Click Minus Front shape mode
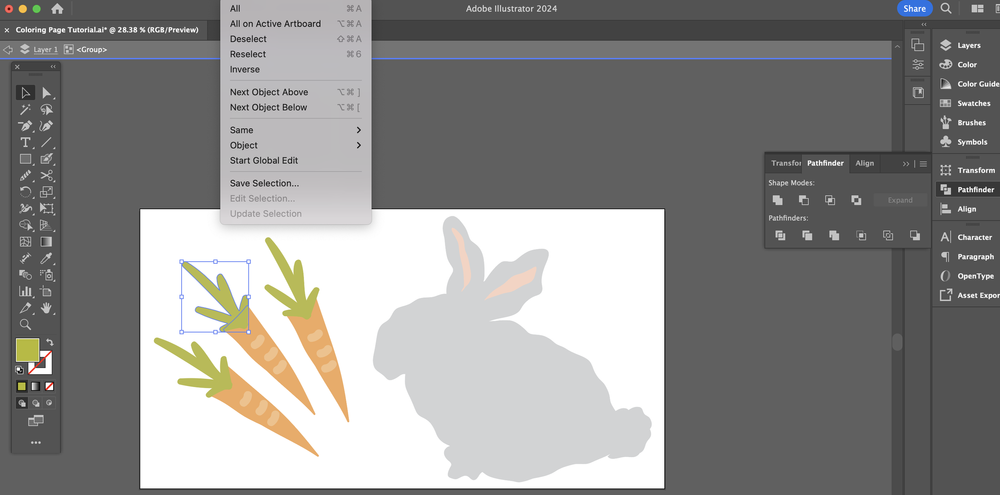Viewport: 1000px width, 495px height. pyautogui.click(x=804, y=200)
